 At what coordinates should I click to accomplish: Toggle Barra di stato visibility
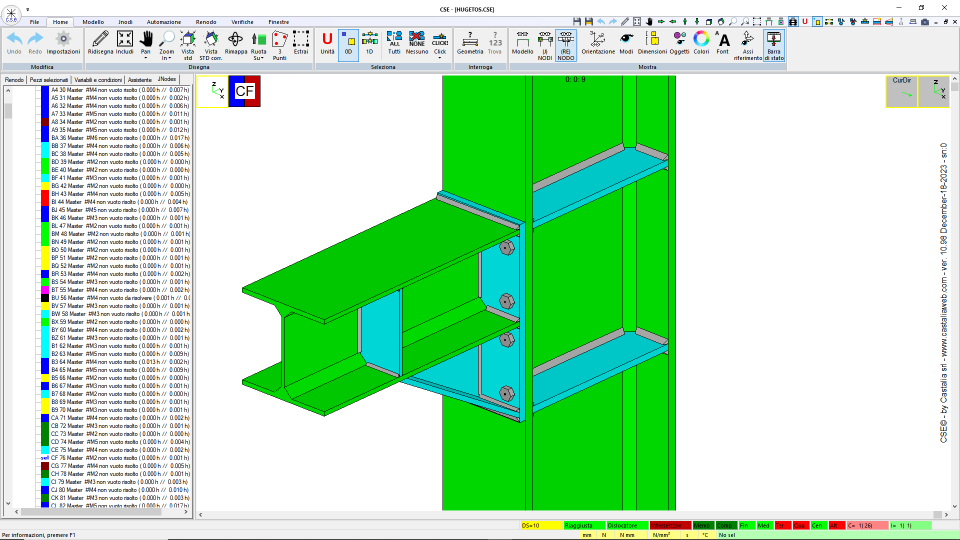point(774,45)
